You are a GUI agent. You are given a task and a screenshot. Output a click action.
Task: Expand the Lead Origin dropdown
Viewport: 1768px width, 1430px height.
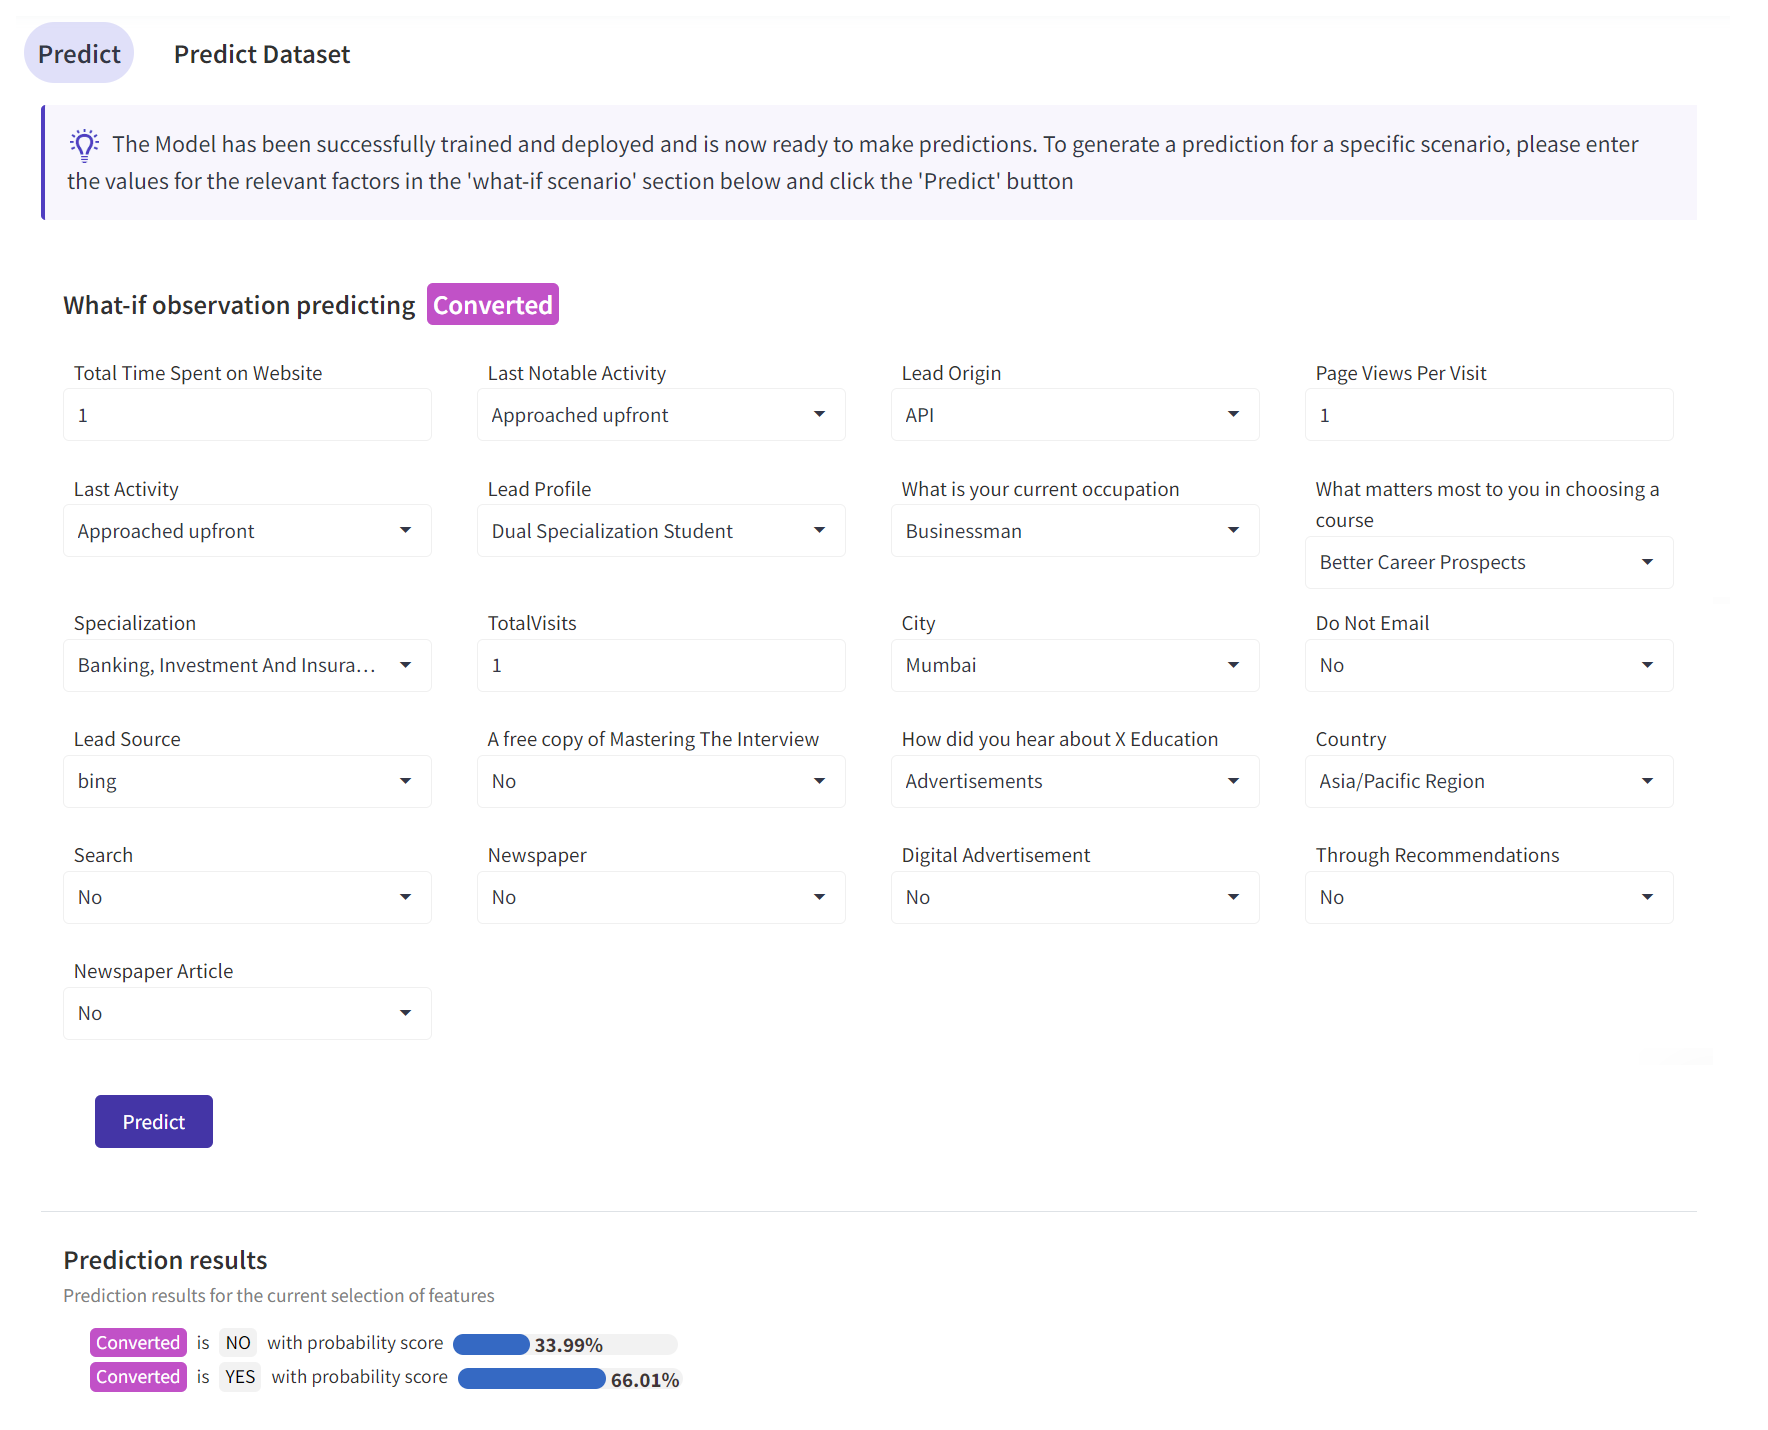[x=1074, y=415]
